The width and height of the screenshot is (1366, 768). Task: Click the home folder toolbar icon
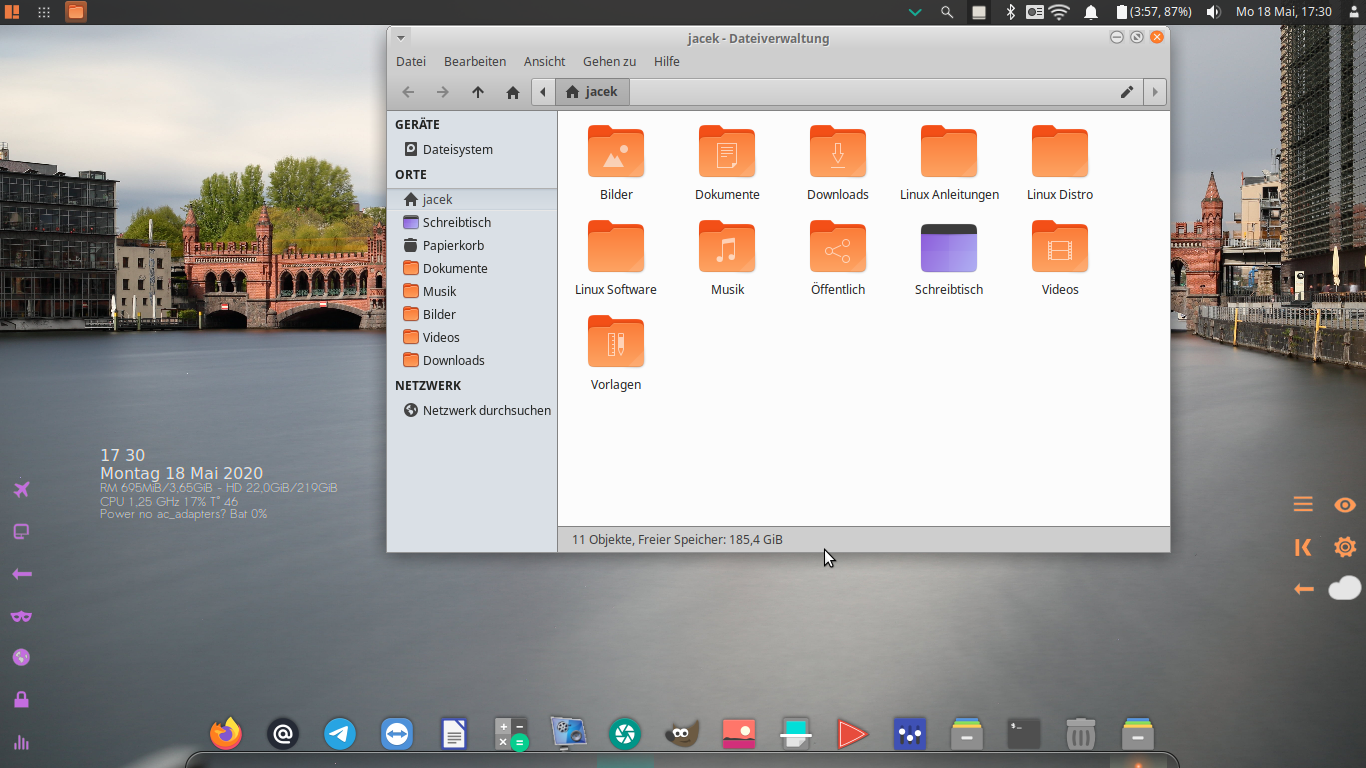[x=513, y=92]
